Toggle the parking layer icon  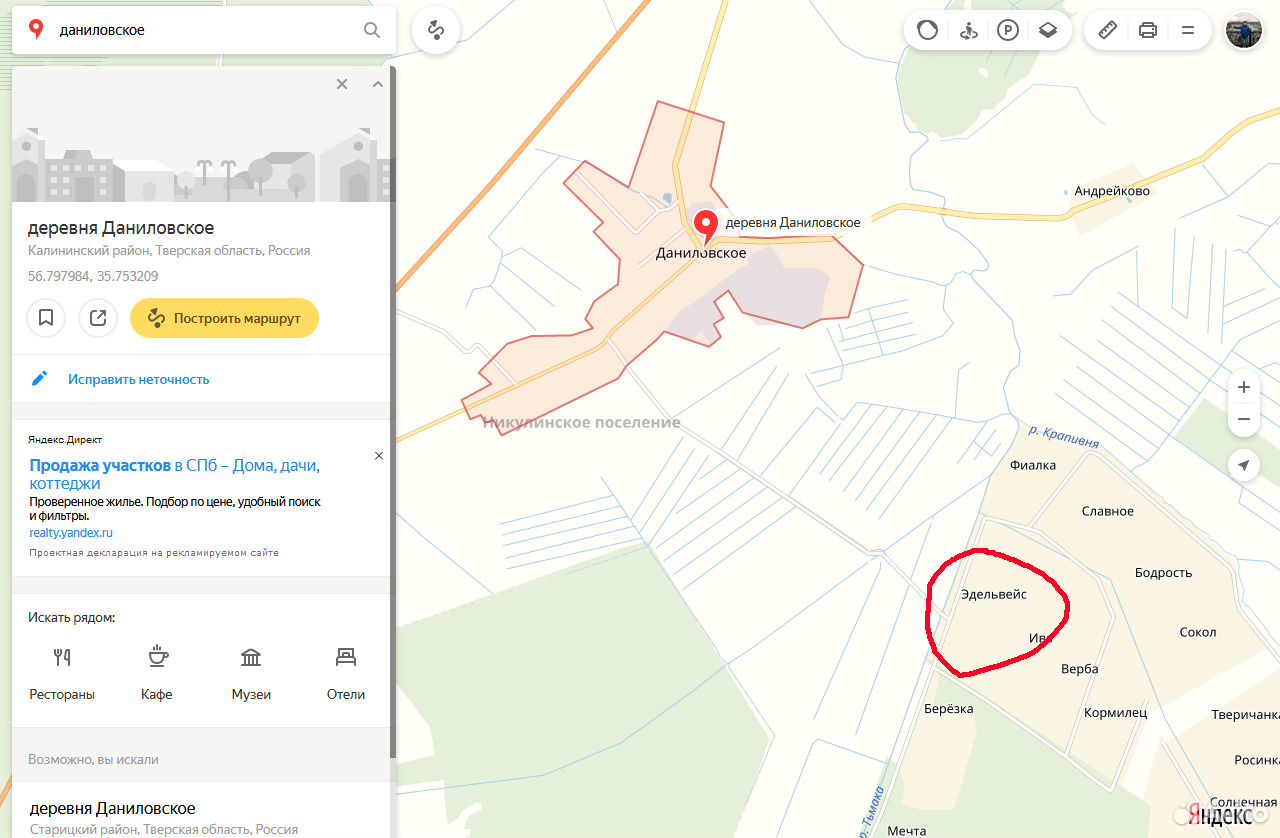click(x=1007, y=30)
